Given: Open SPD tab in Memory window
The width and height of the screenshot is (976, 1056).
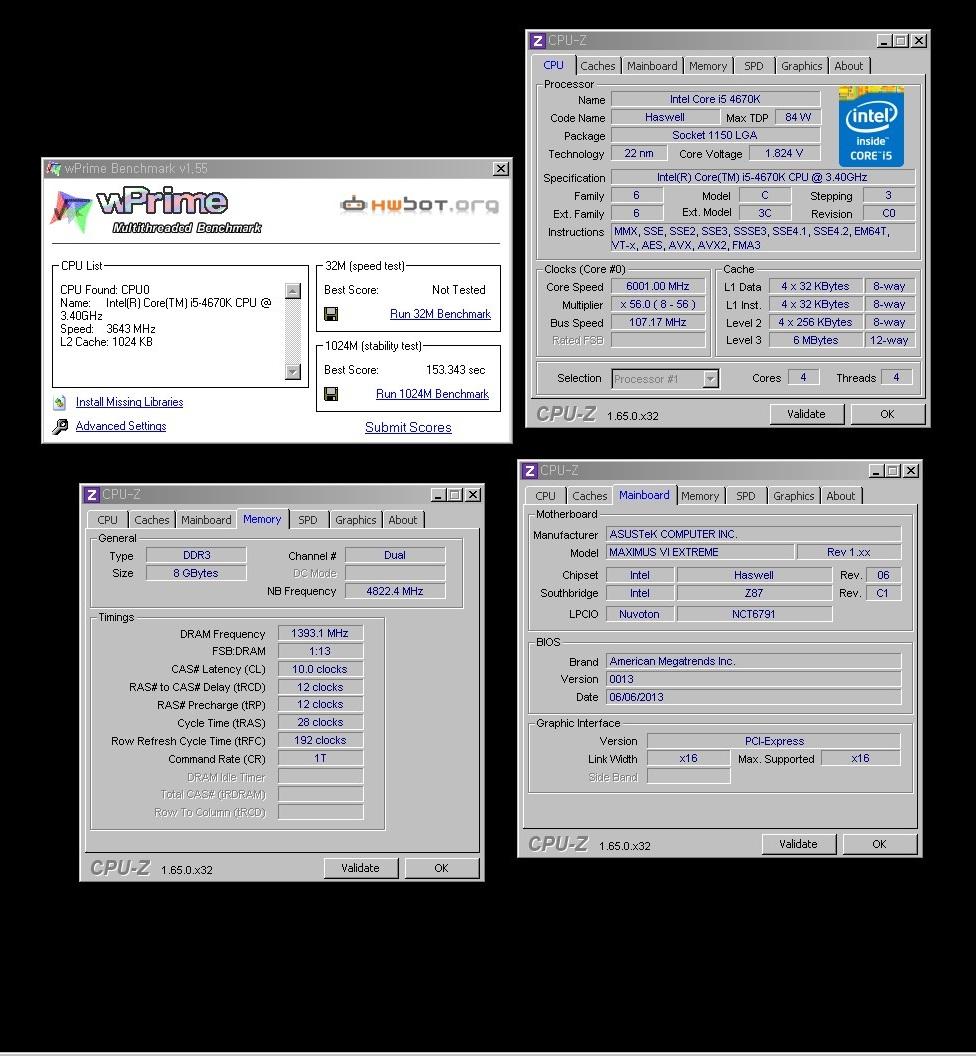Looking at the screenshot, I should 308,520.
